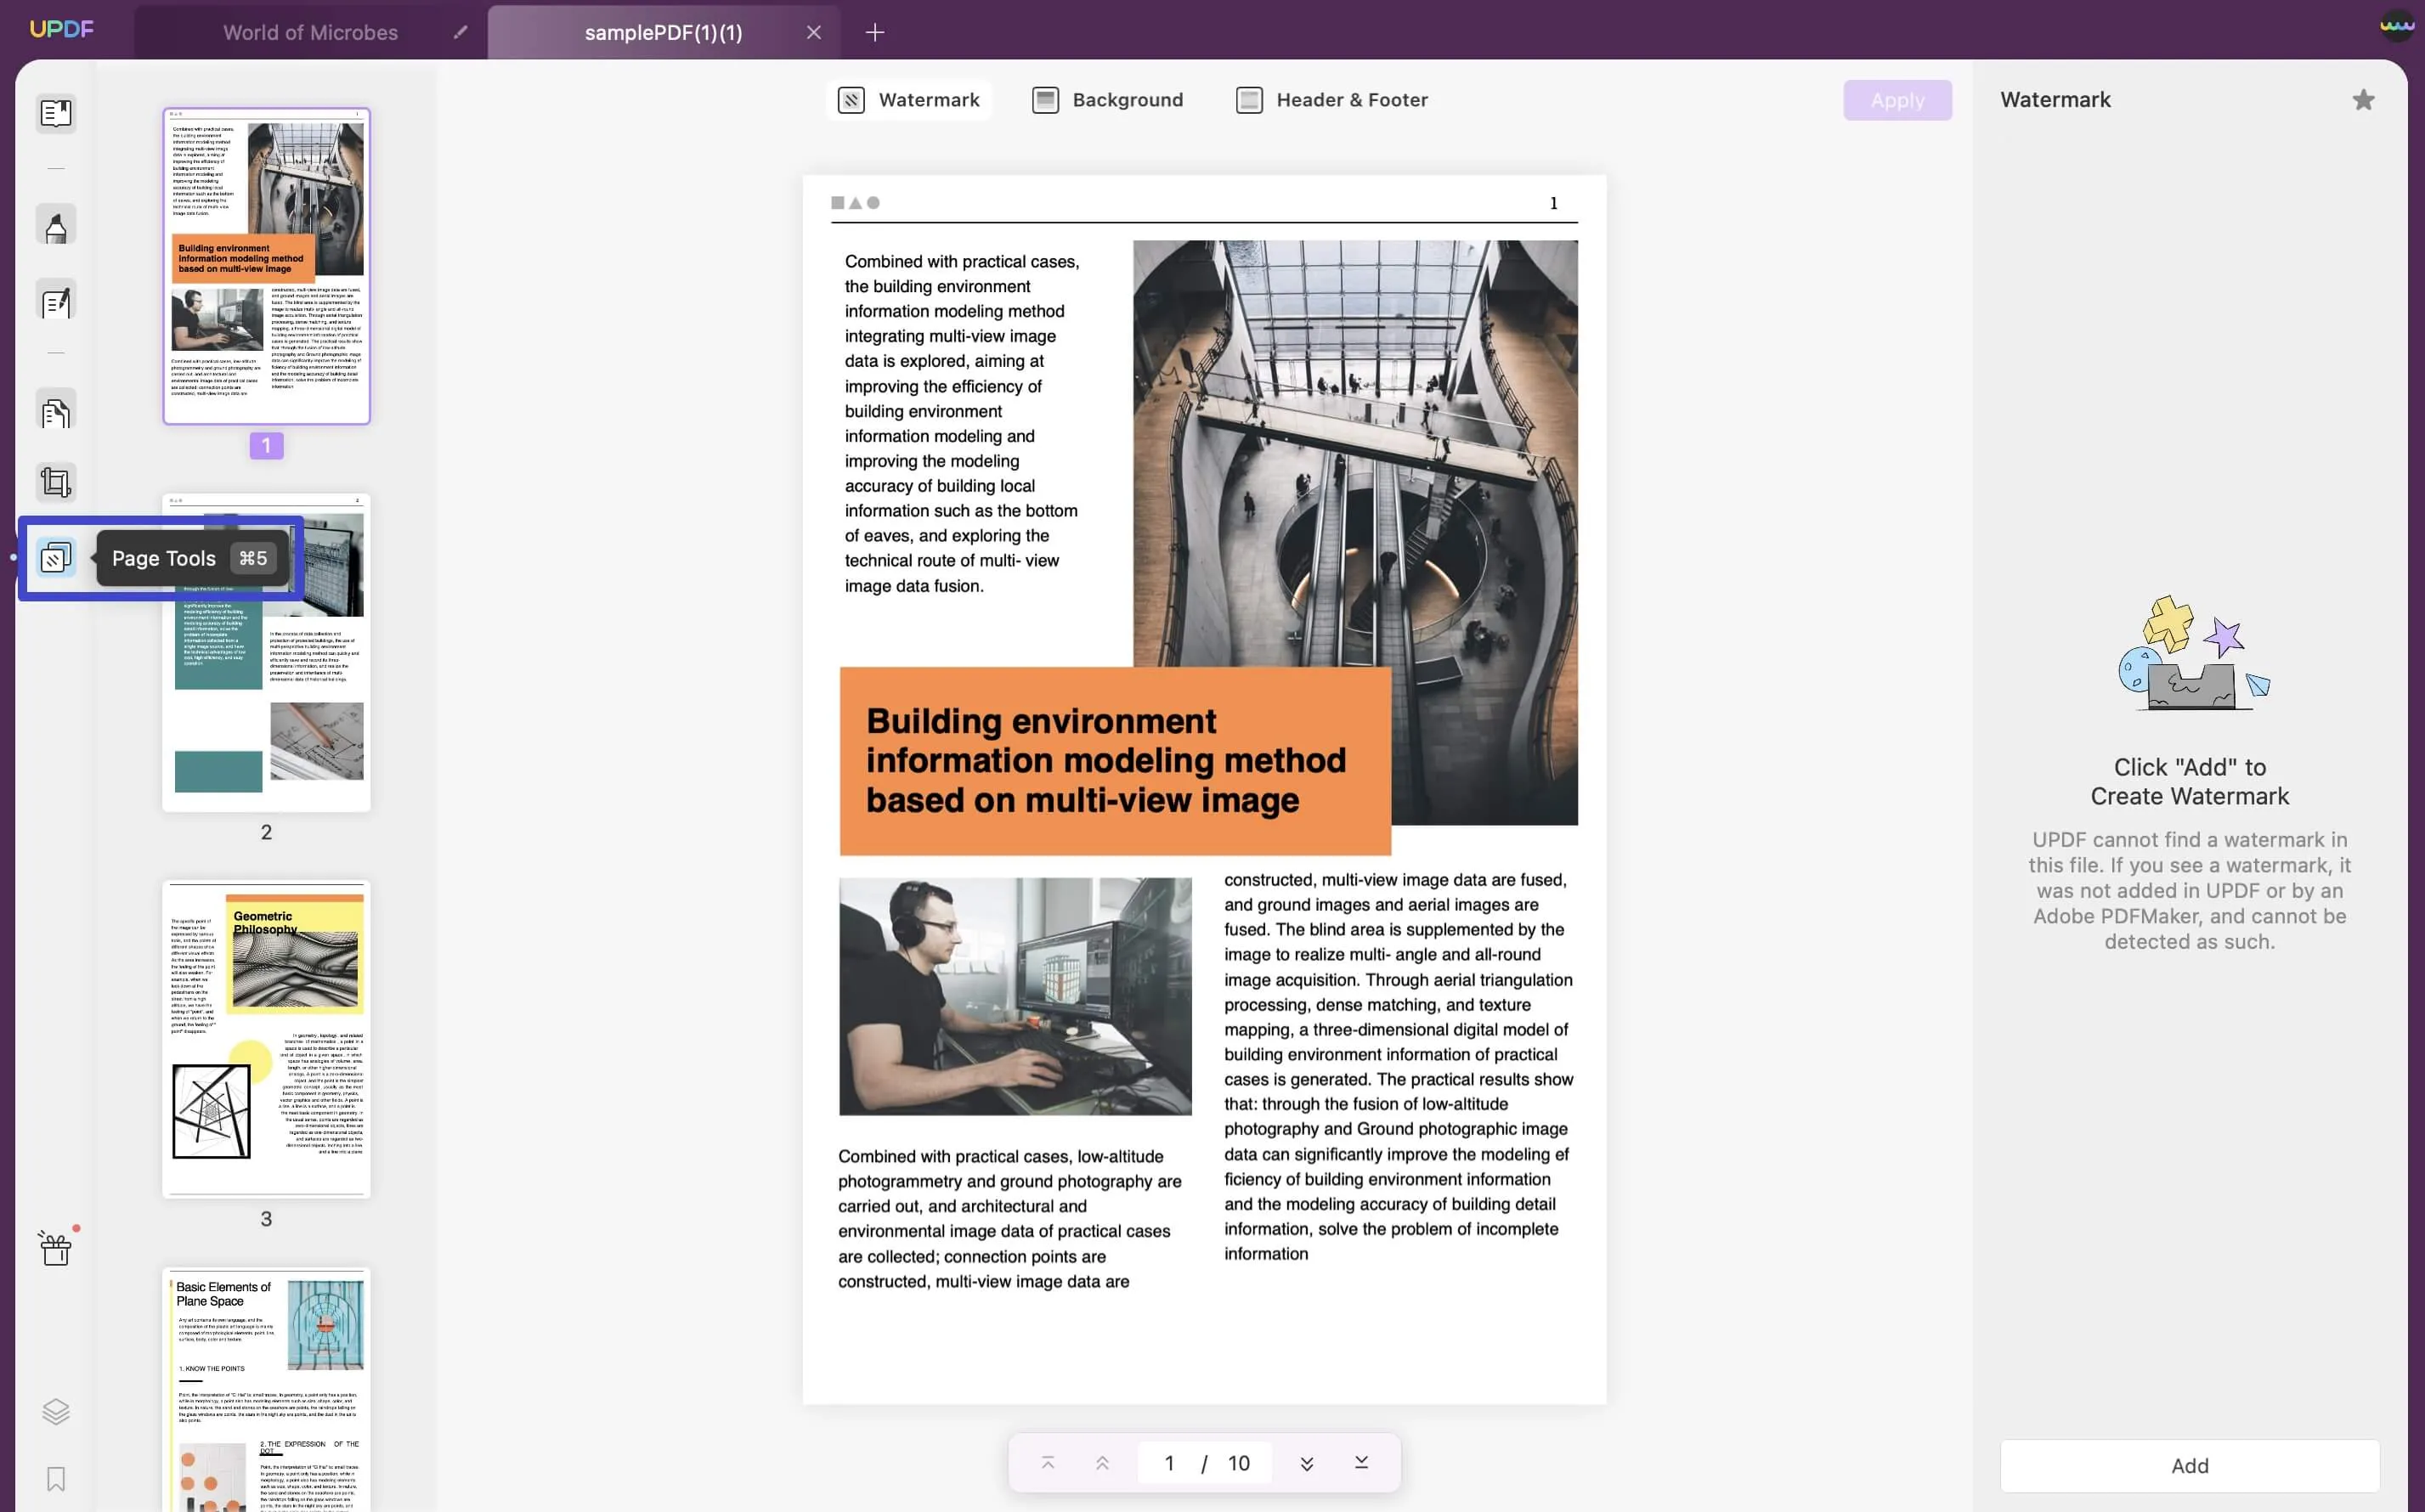
Task: Click the Add watermark button
Action: tap(2190, 1465)
